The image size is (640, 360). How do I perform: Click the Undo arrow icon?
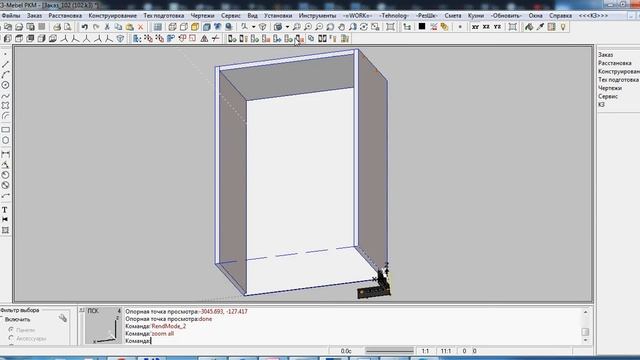84,27
